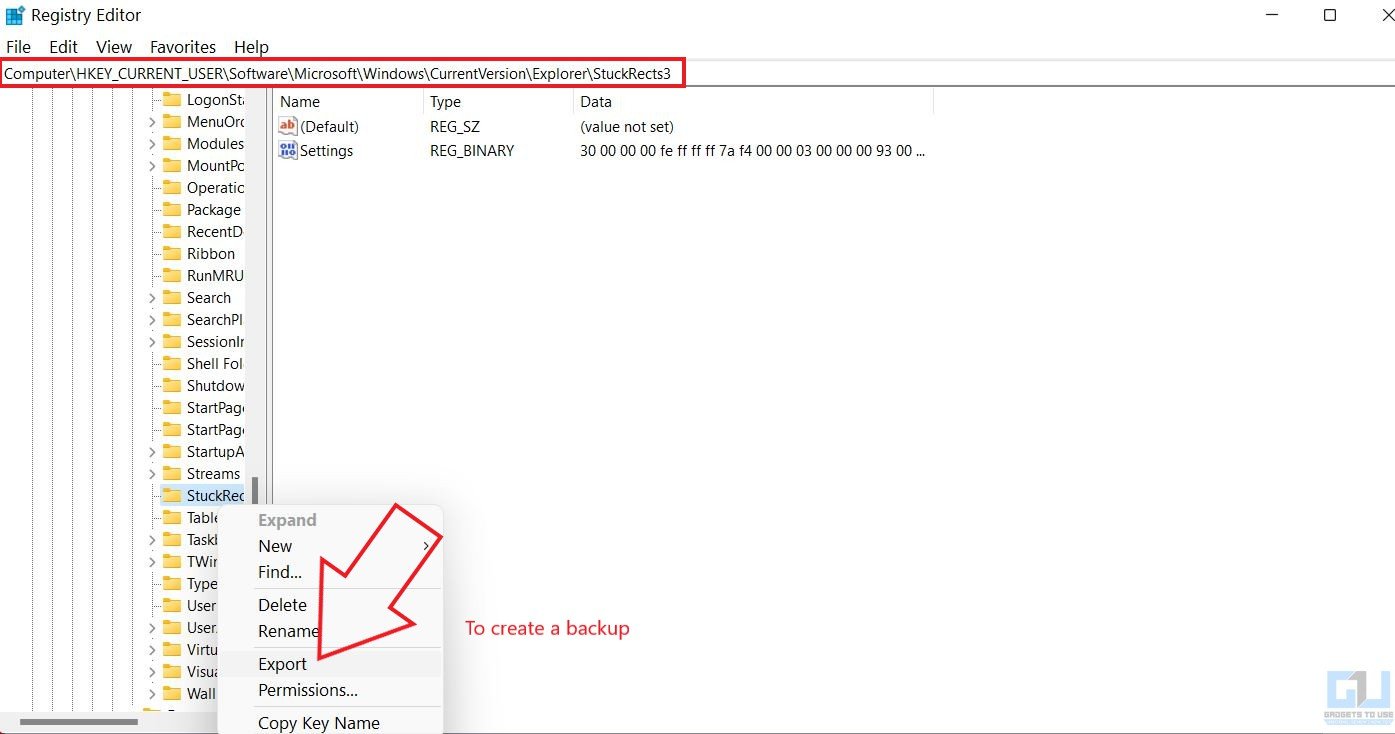Click the StartupA folder icon
This screenshot has height=734, width=1395.
[x=172, y=452]
